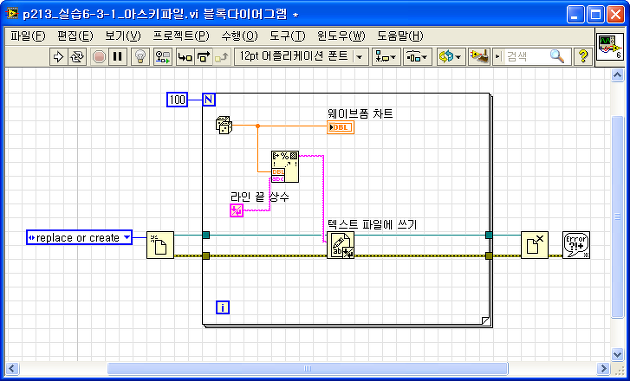Click the Step Out button
The image size is (630, 381).
pos(221,57)
